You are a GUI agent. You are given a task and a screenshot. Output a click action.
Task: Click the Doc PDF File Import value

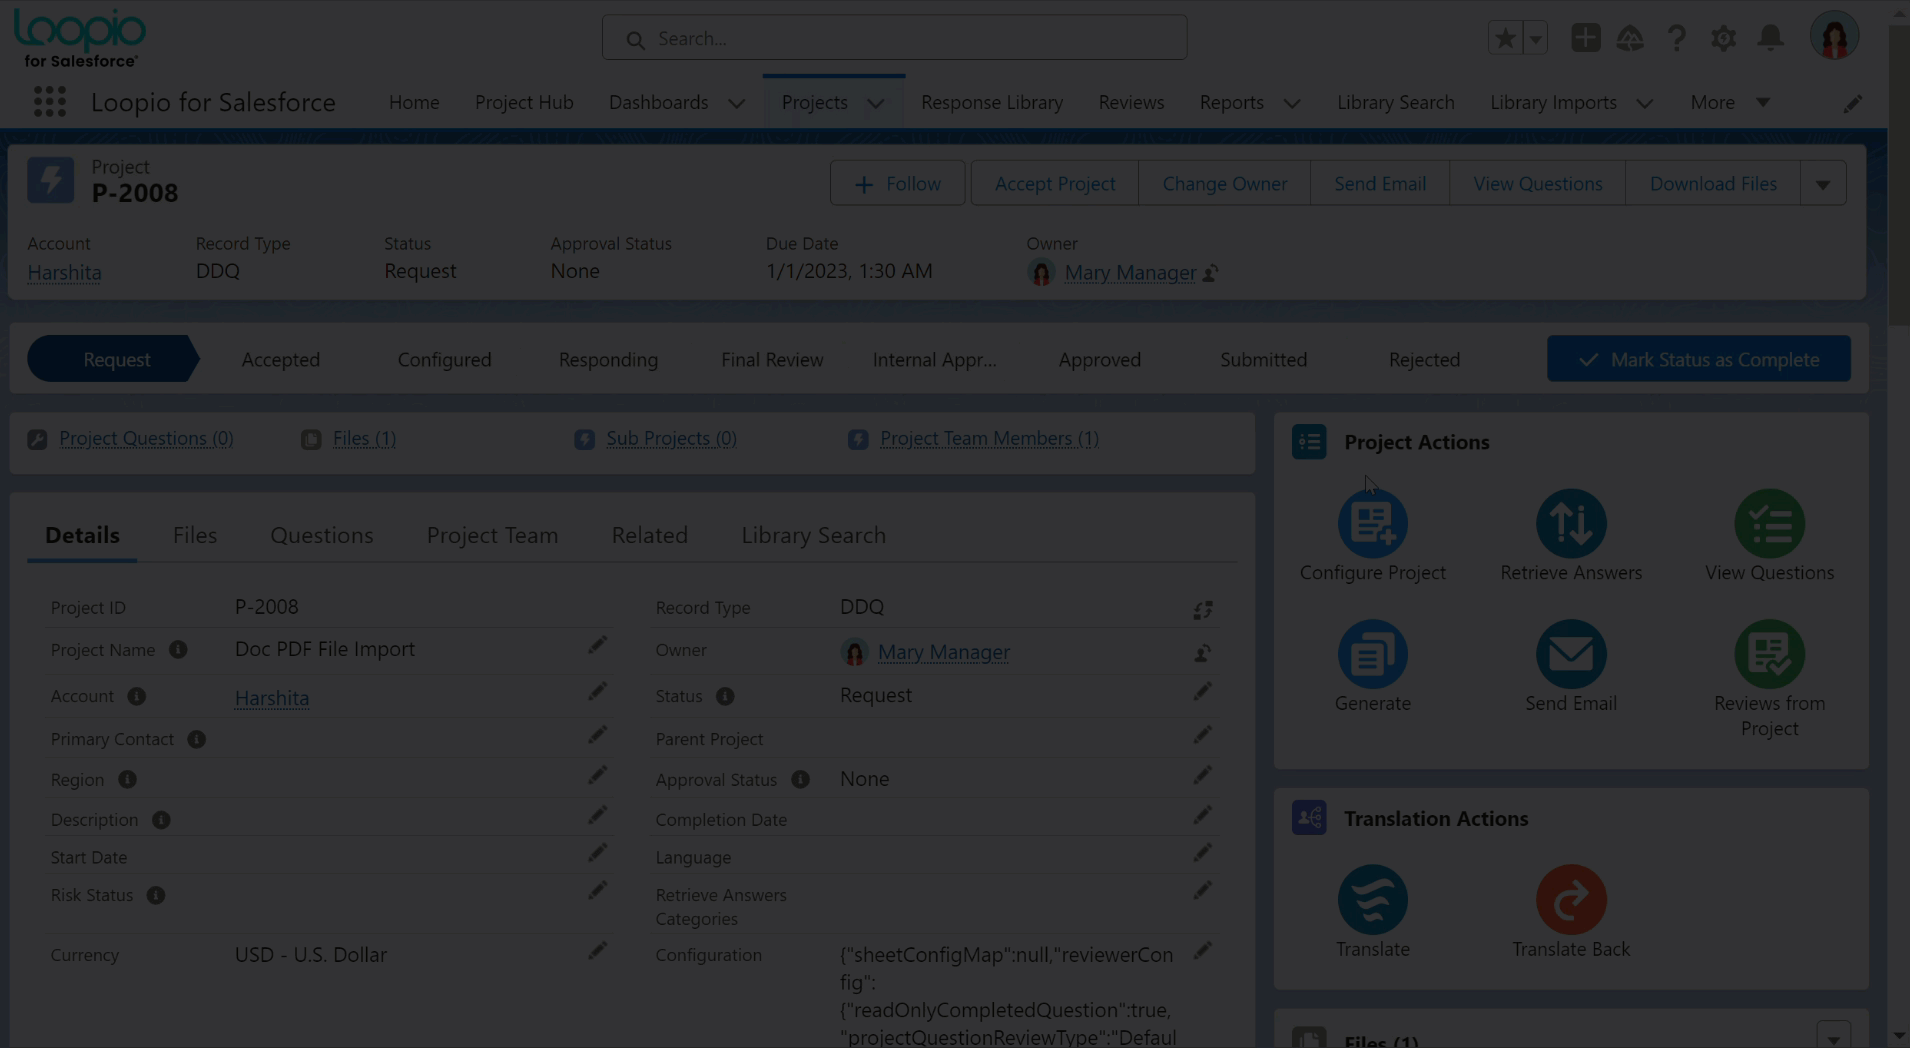coord(325,649)
